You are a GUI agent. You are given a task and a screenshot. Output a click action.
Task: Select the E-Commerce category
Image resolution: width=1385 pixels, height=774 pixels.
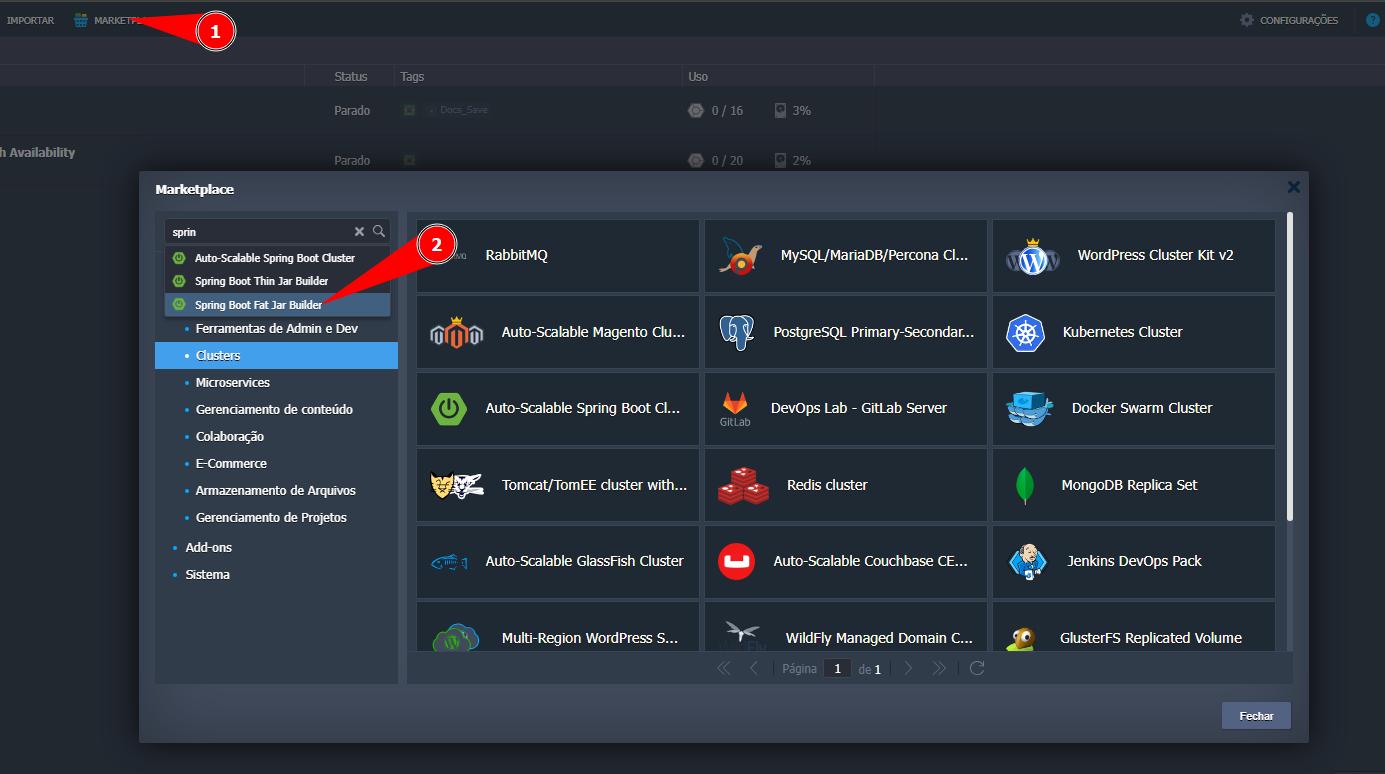231,463
